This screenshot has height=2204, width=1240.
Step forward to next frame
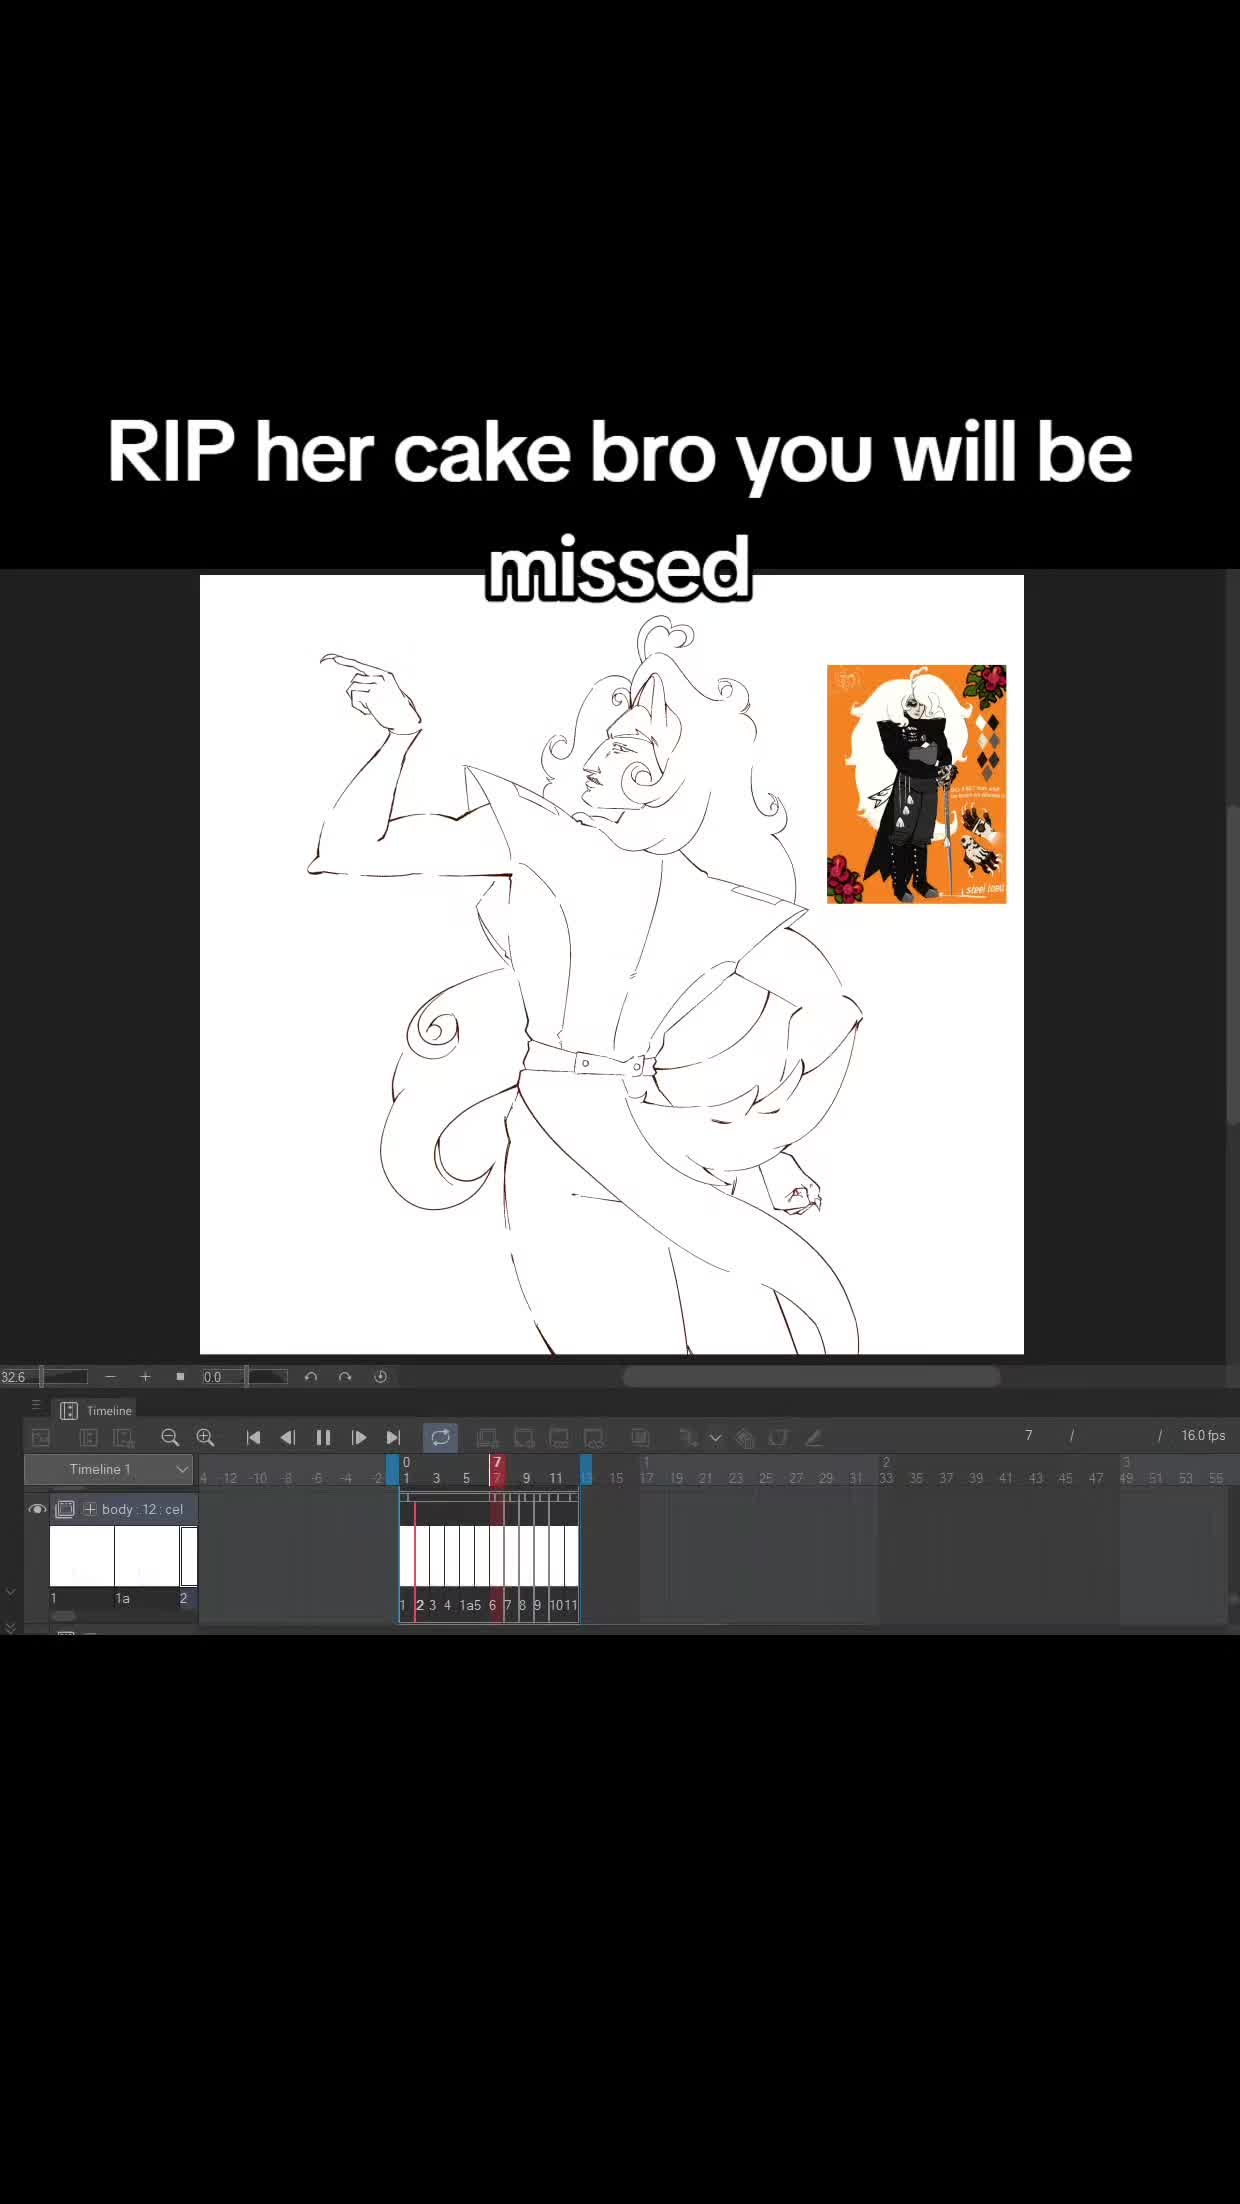(x=359, y=1437)
